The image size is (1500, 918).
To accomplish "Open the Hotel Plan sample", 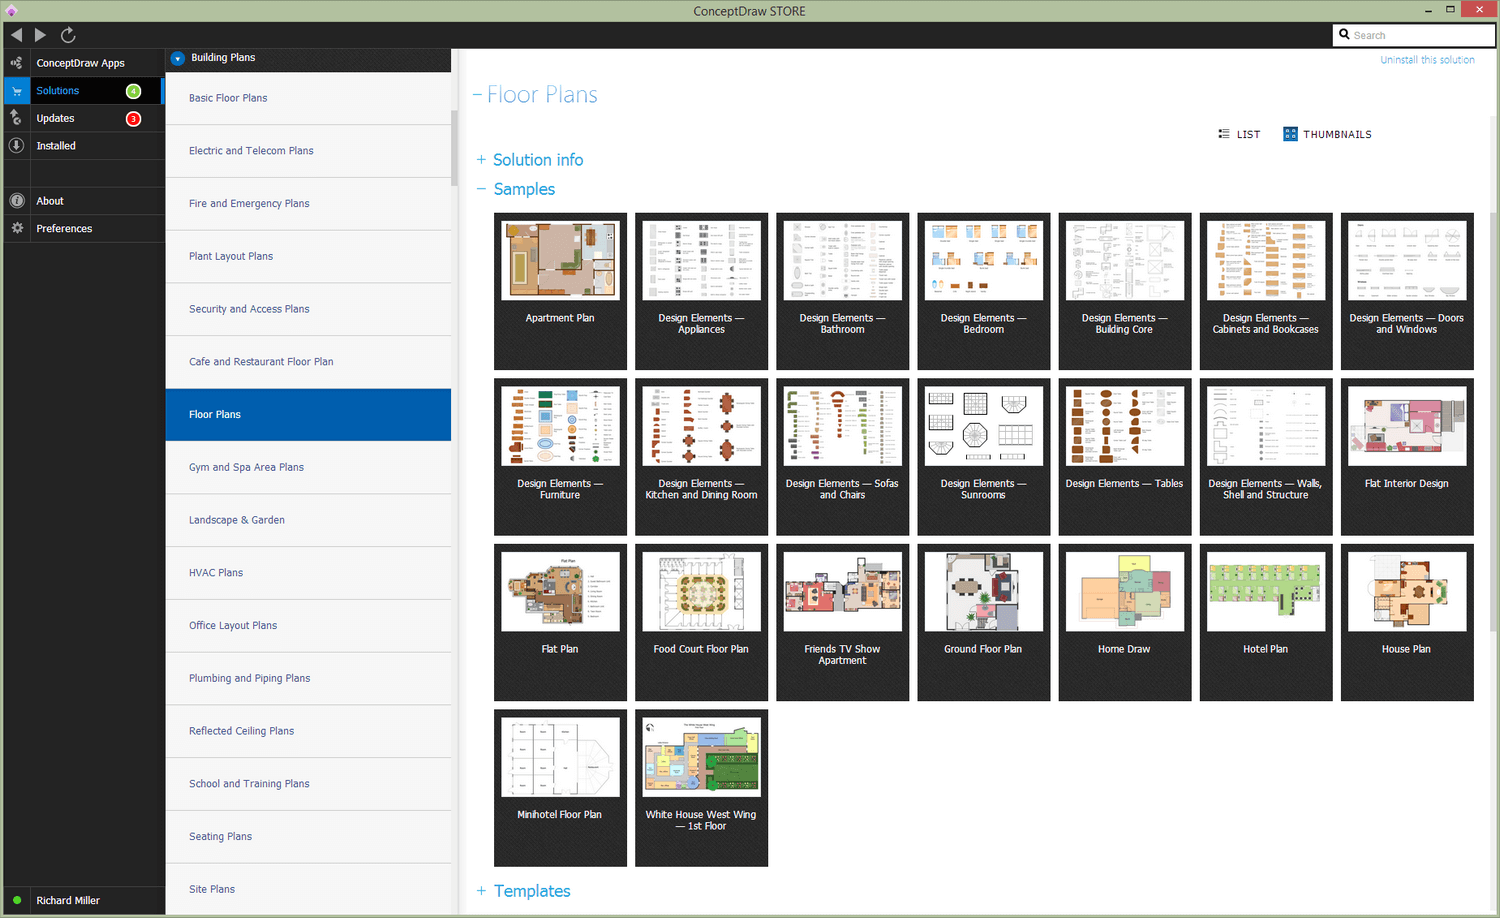I will point(1265,622).
